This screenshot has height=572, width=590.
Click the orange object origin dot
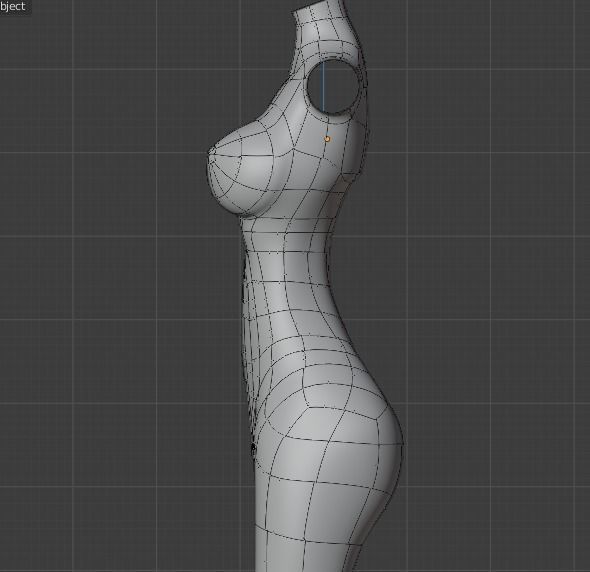tap(327, 139)
